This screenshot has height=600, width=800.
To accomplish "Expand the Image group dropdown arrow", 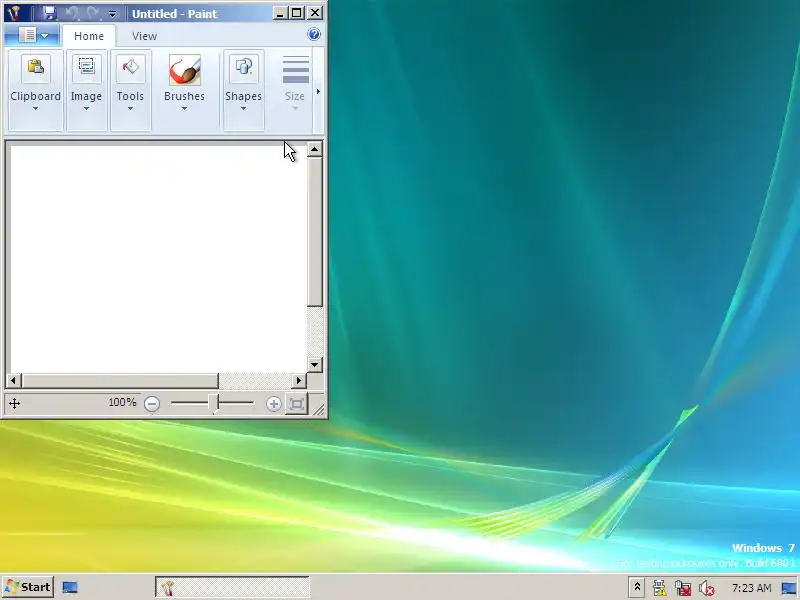I will 86,109.
